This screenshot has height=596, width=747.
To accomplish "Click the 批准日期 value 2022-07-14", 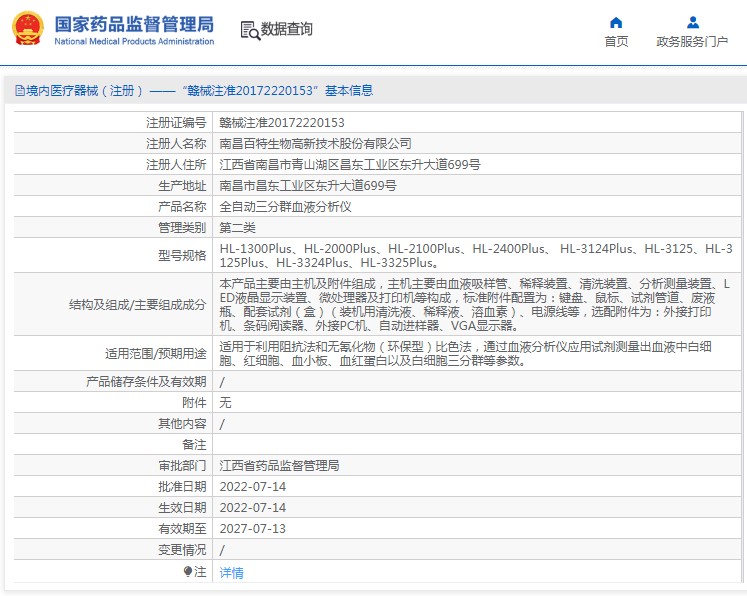I will pos(252,487).
